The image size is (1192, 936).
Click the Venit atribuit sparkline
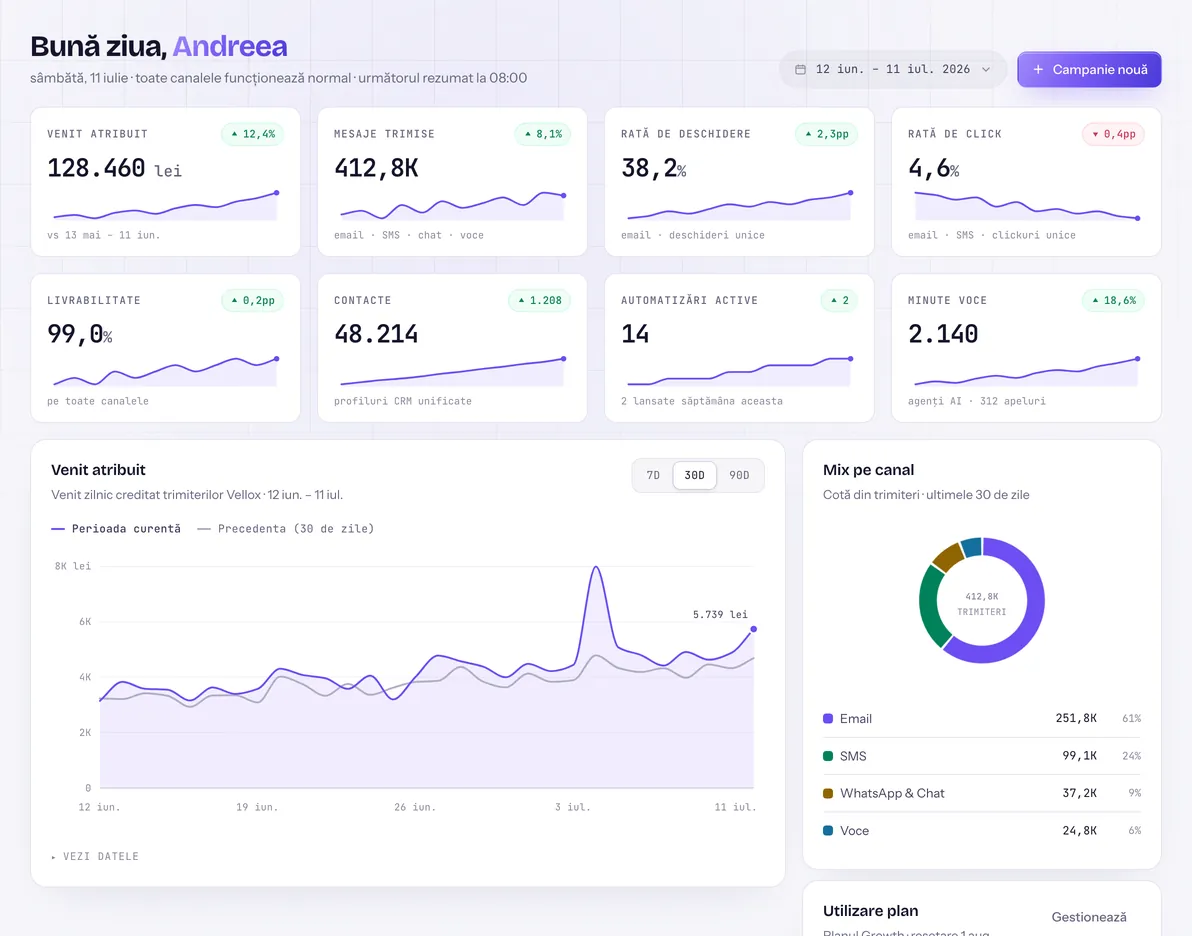tap(165, 205)
